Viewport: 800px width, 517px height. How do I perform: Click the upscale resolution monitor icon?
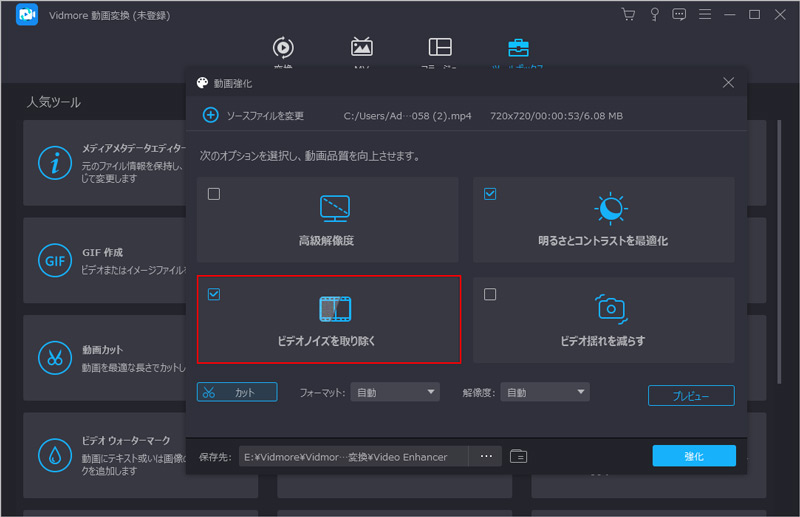(x=335, y=208)
